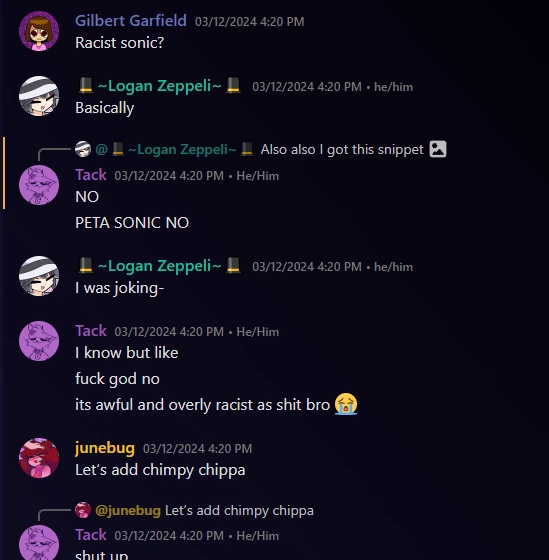Jump to replied message 'Also also I got this snippet'
The image size is (549, 560).
click(x=342, y=149)
